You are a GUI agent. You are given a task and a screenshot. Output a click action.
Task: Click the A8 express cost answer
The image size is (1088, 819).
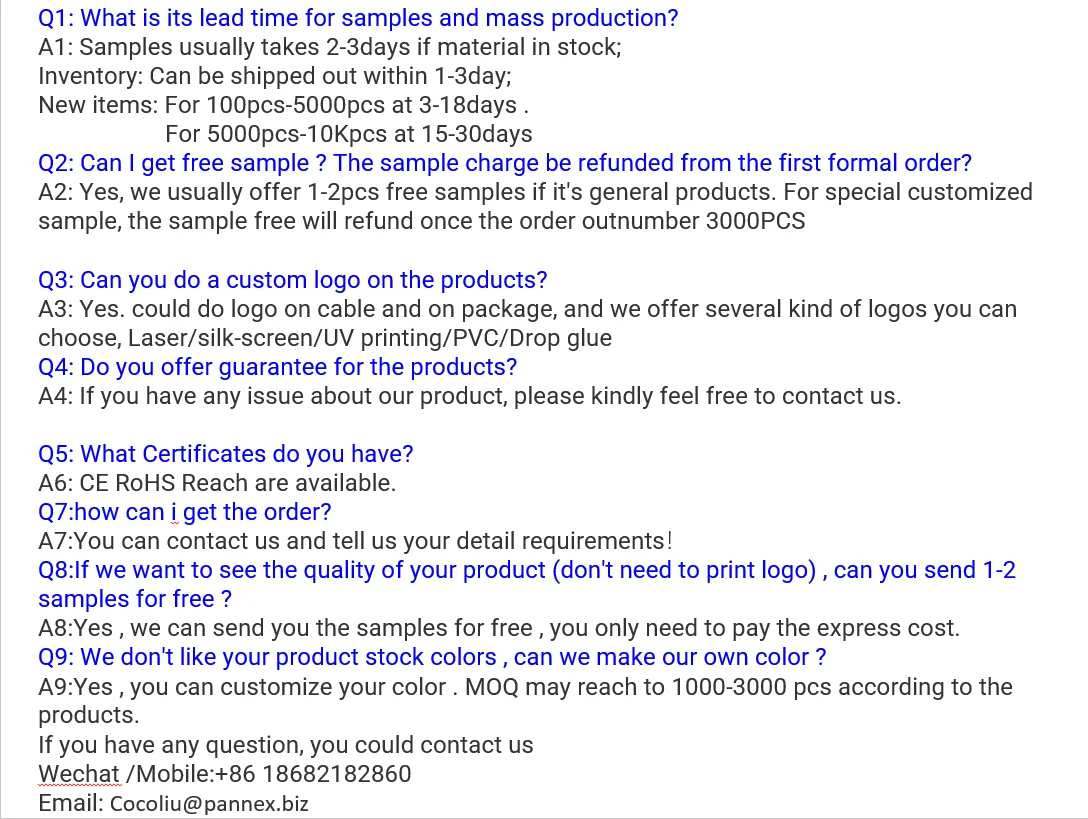(498, 628)
